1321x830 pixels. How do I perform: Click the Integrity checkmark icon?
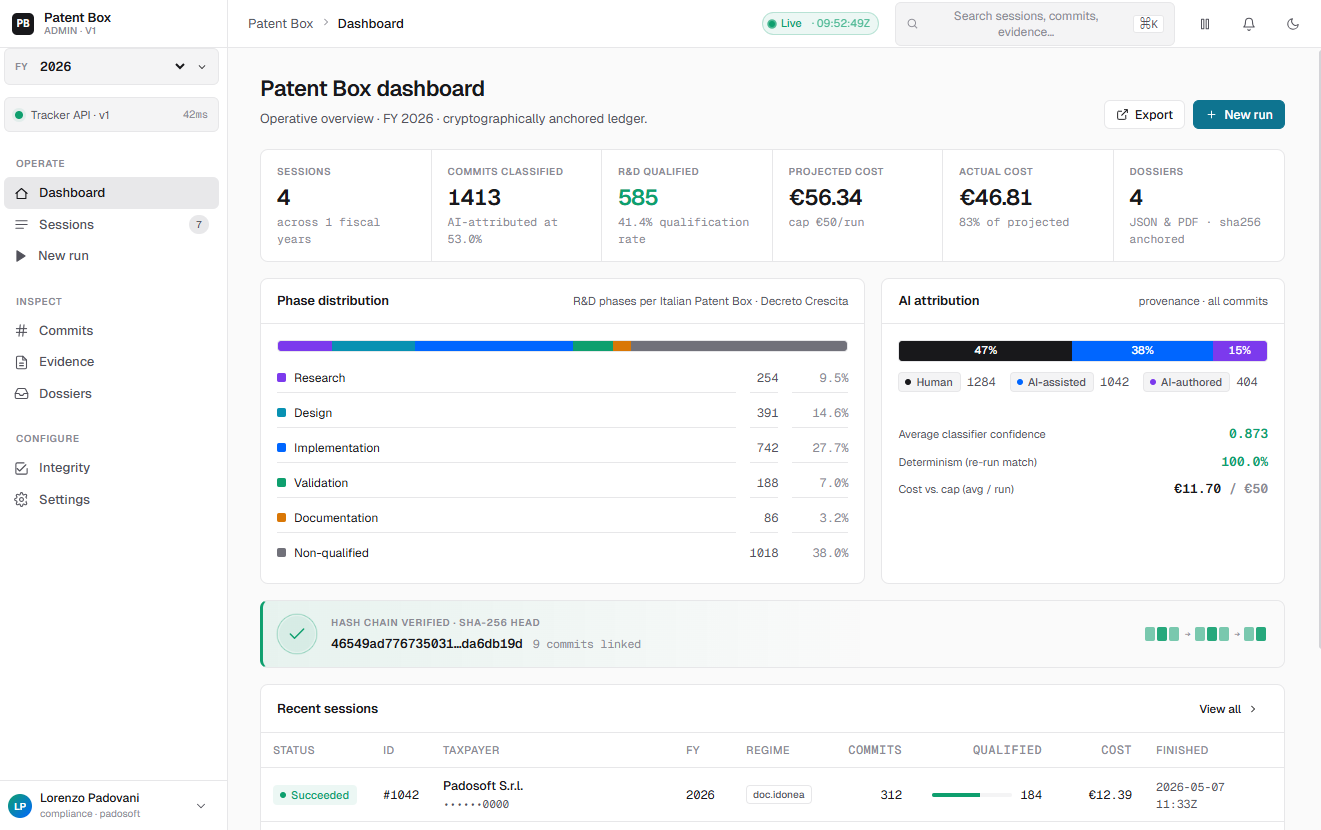[22, 468]
